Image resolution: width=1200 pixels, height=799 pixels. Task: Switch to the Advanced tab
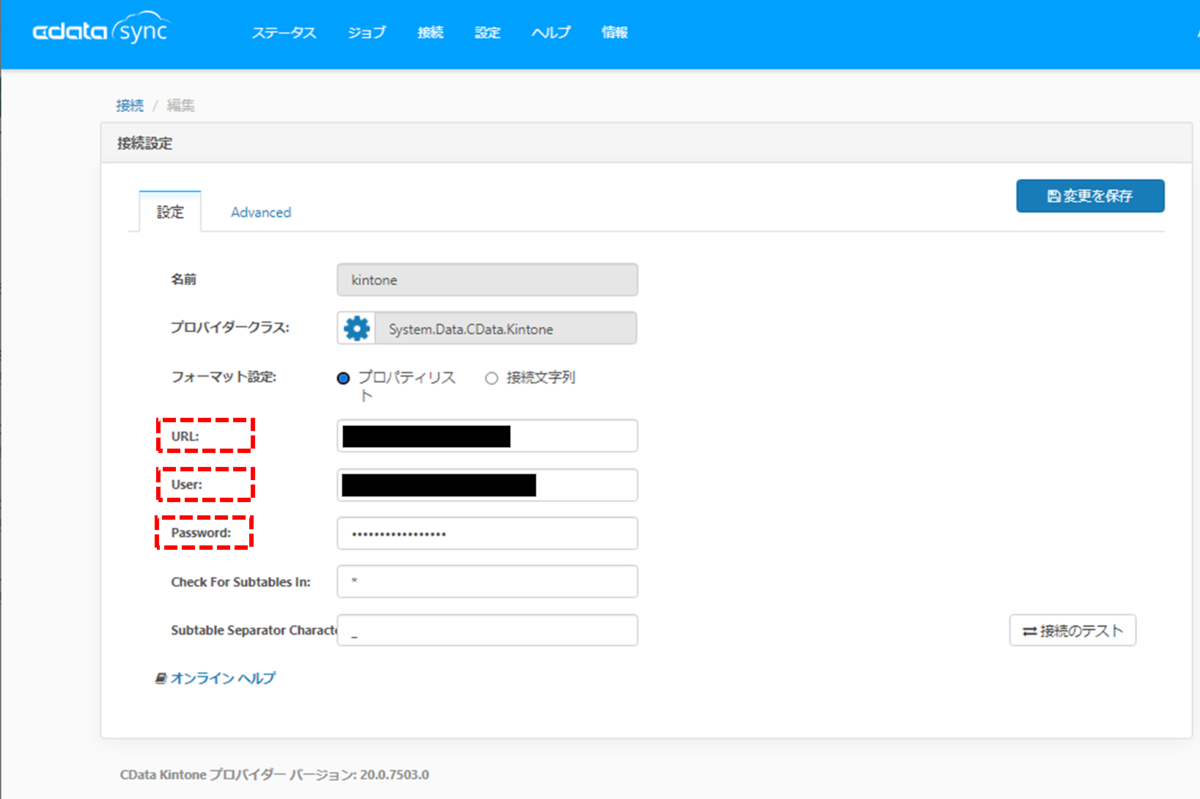click(261, 212)
